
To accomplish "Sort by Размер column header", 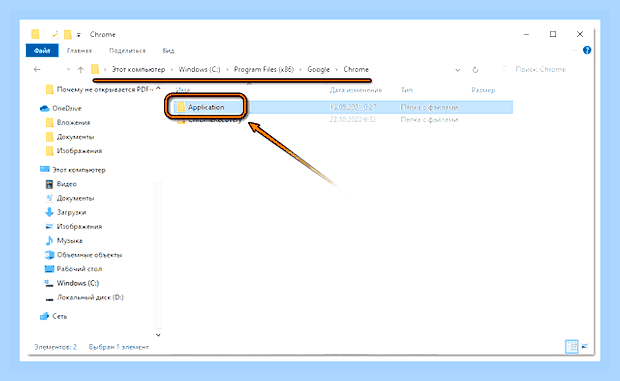I will coord(483,90).
